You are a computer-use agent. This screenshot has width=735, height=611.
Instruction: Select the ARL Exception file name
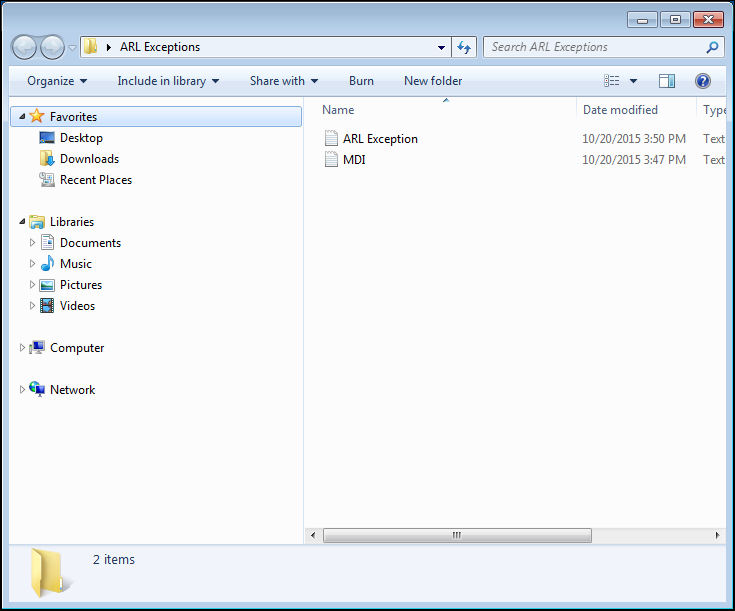point(380,139)
